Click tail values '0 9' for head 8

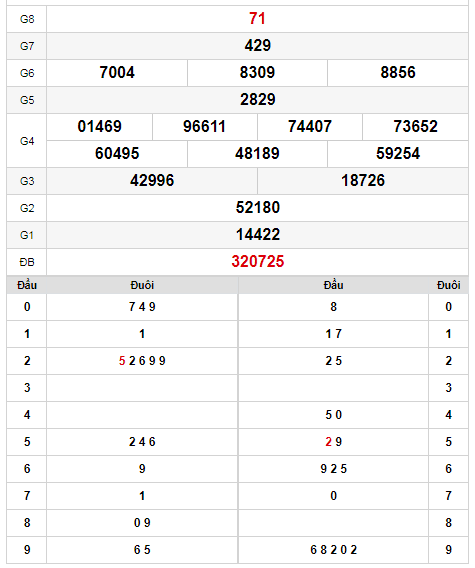pos(142,523)
